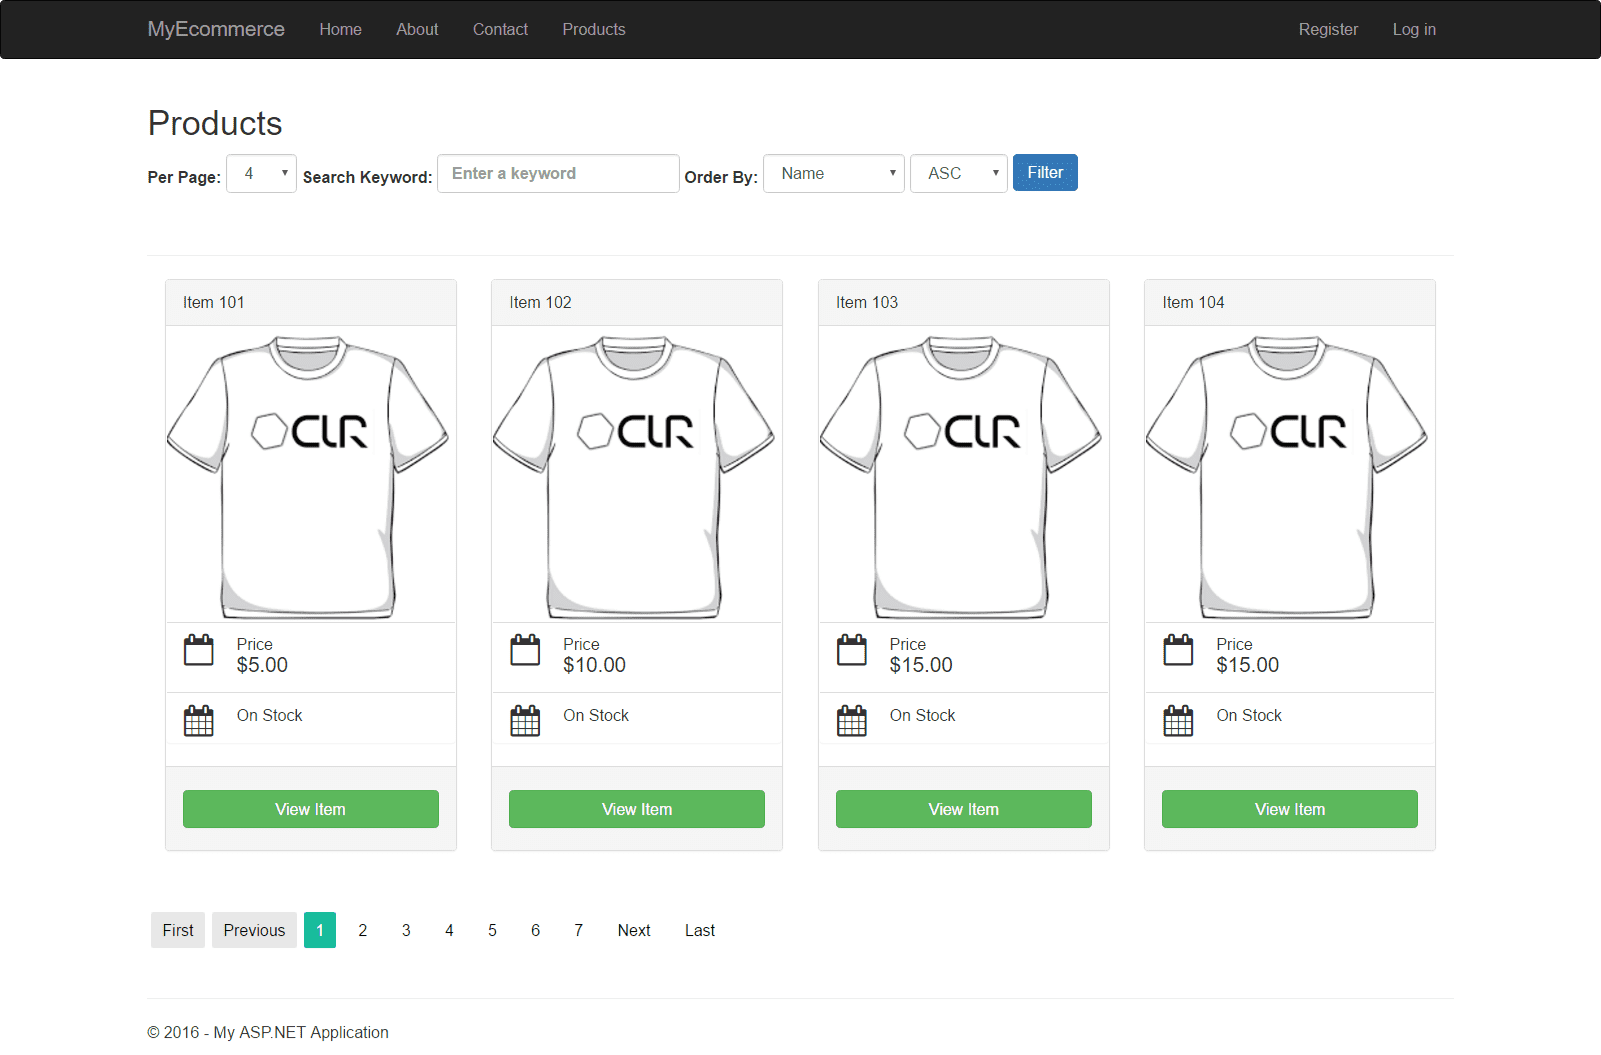This screenshot has height=1055, width=1601.
Task: Go to the First page
Action: 178,930
